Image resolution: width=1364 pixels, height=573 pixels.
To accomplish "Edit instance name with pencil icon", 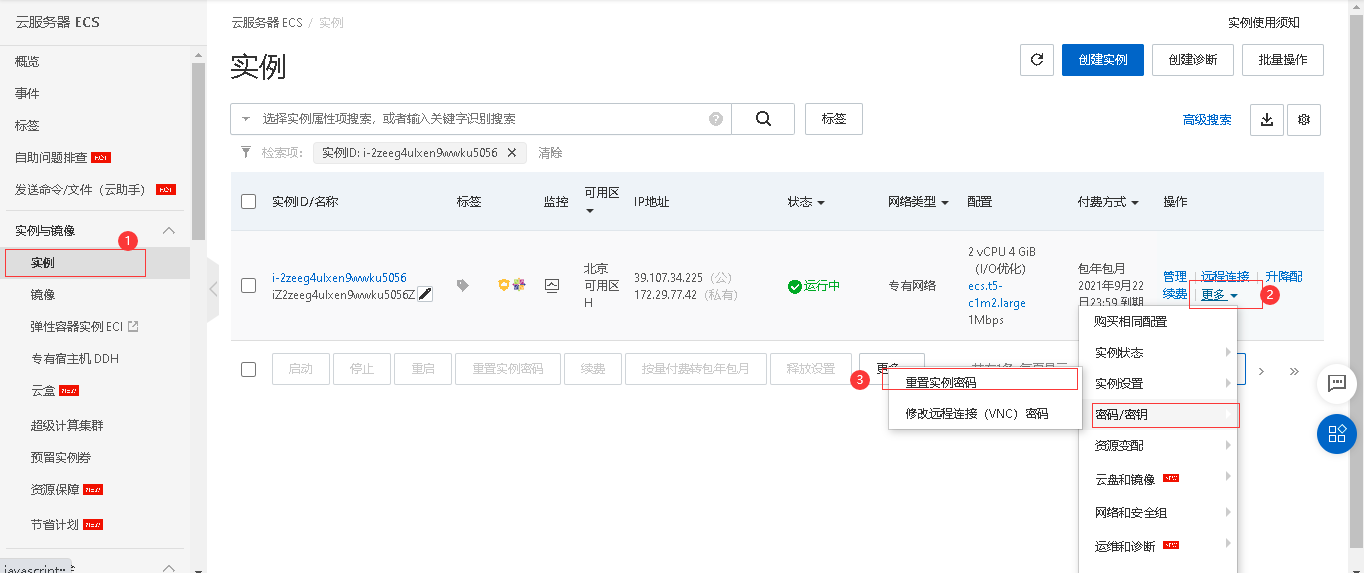I will 425,294.
